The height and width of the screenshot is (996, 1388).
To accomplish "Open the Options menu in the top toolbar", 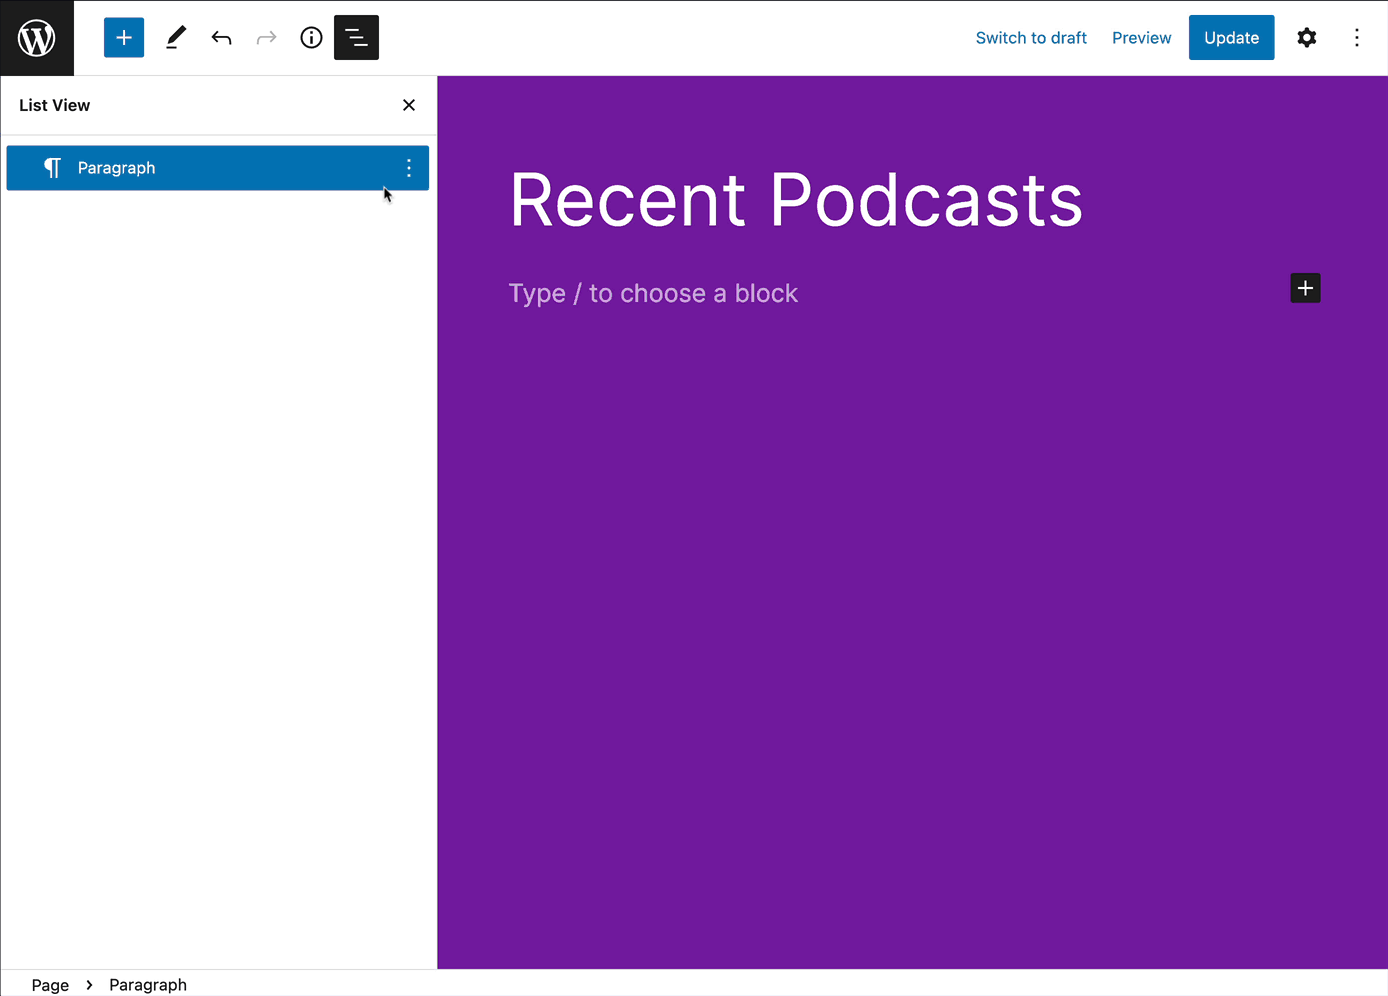I will [1356, 38].
